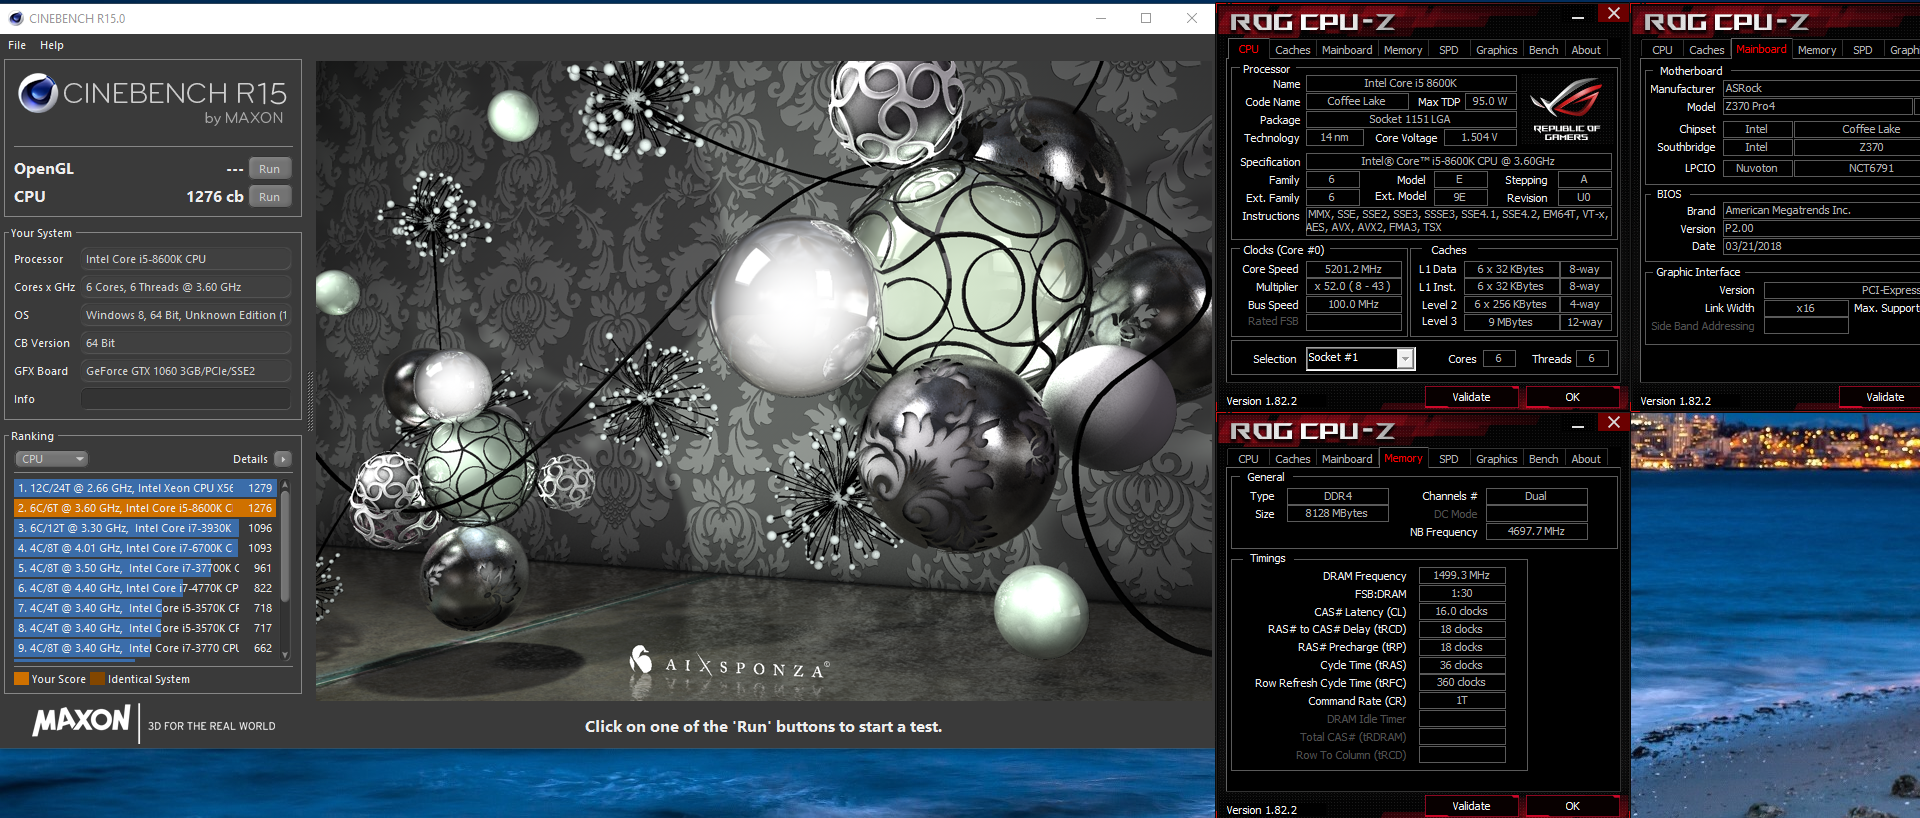Click the NB Frequency value 4697.7 MHz
This screenshot has height=818, width=1920.
pos(1536,532)
